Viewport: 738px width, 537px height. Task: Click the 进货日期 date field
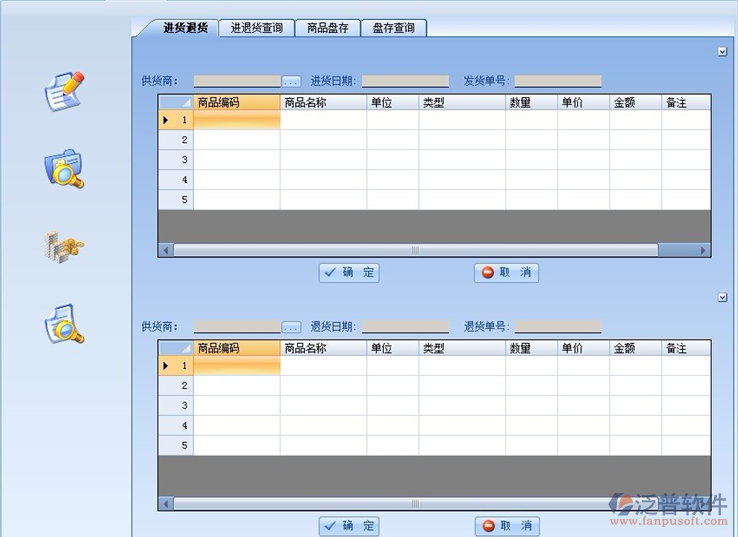pyautogui.click(x=405, y=81)
